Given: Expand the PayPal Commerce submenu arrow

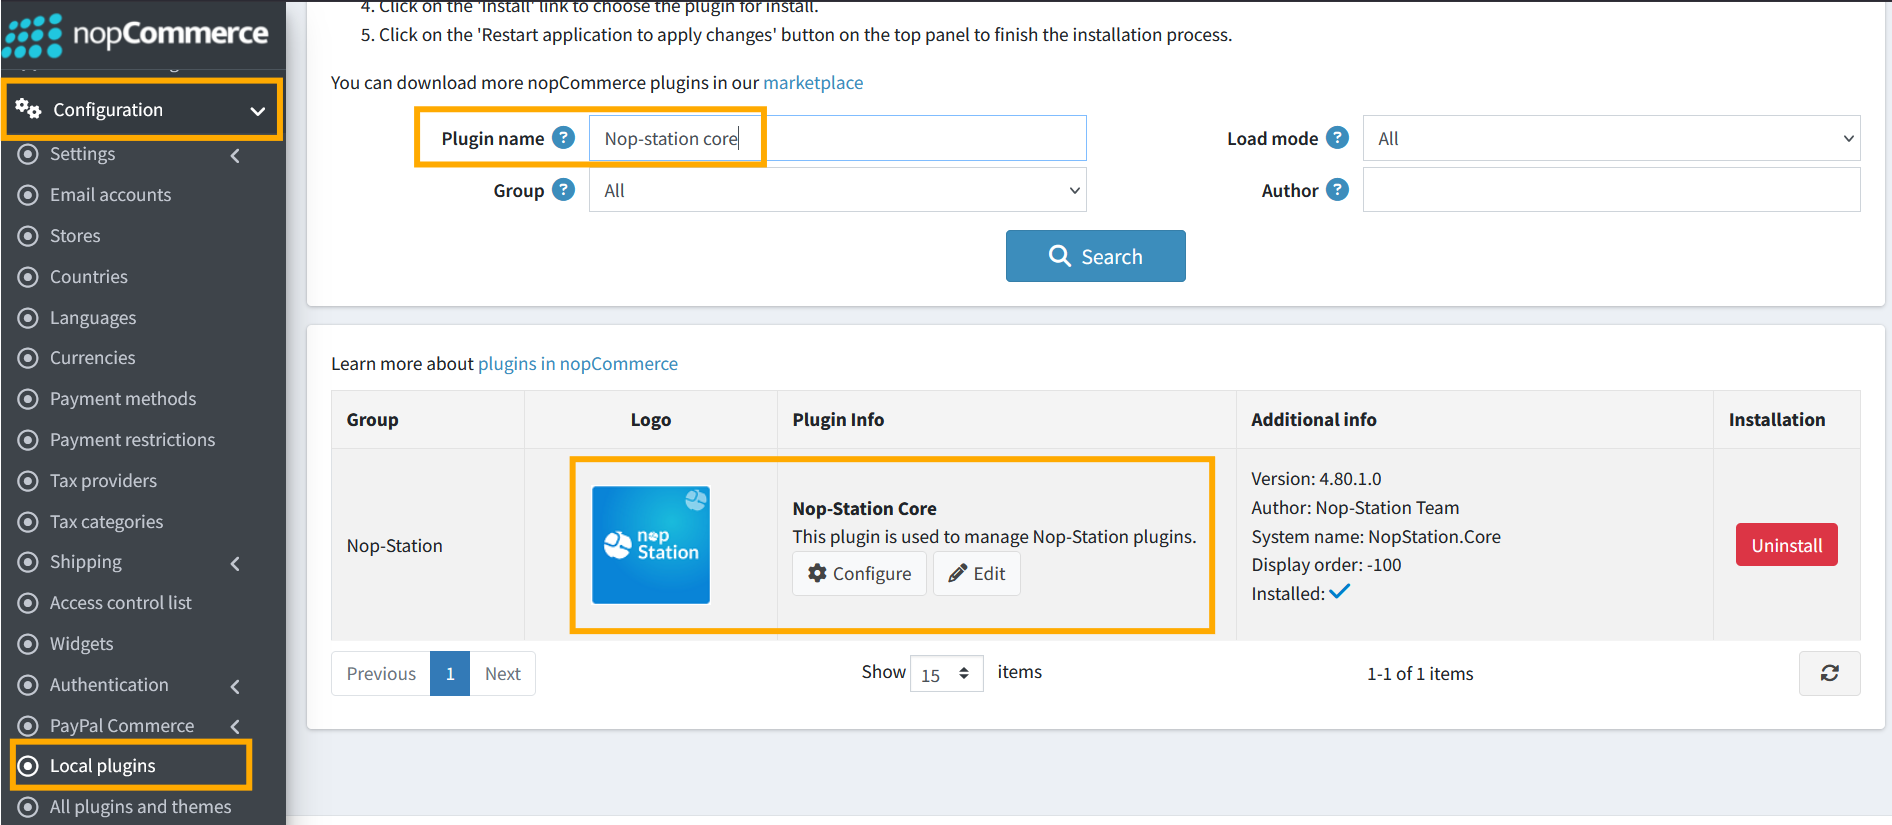Looking at the screenshot, I should (x=236, y=727).
